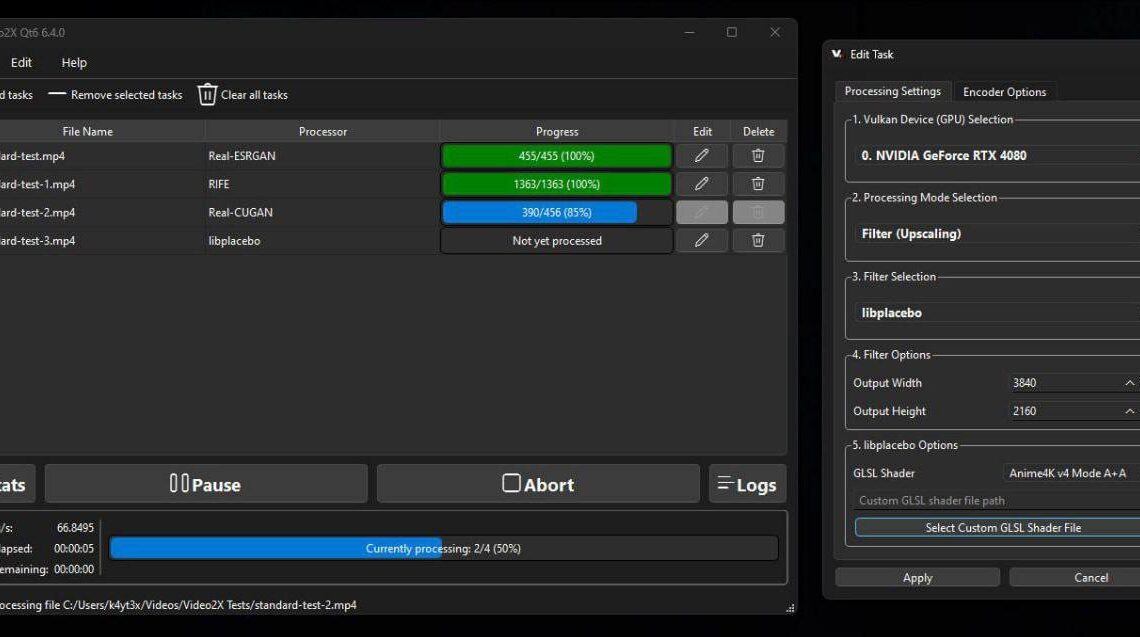Open the Edit menu
This screenshot has width=1140, height=637.
[21, 62]
